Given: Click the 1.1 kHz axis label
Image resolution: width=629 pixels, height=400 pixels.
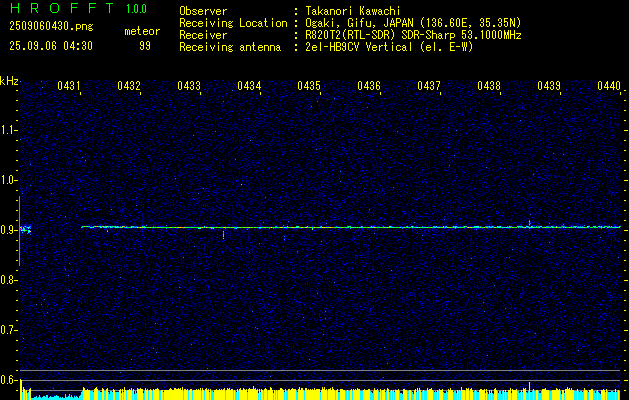Looking at the screenshot, I should pos(8,130).
